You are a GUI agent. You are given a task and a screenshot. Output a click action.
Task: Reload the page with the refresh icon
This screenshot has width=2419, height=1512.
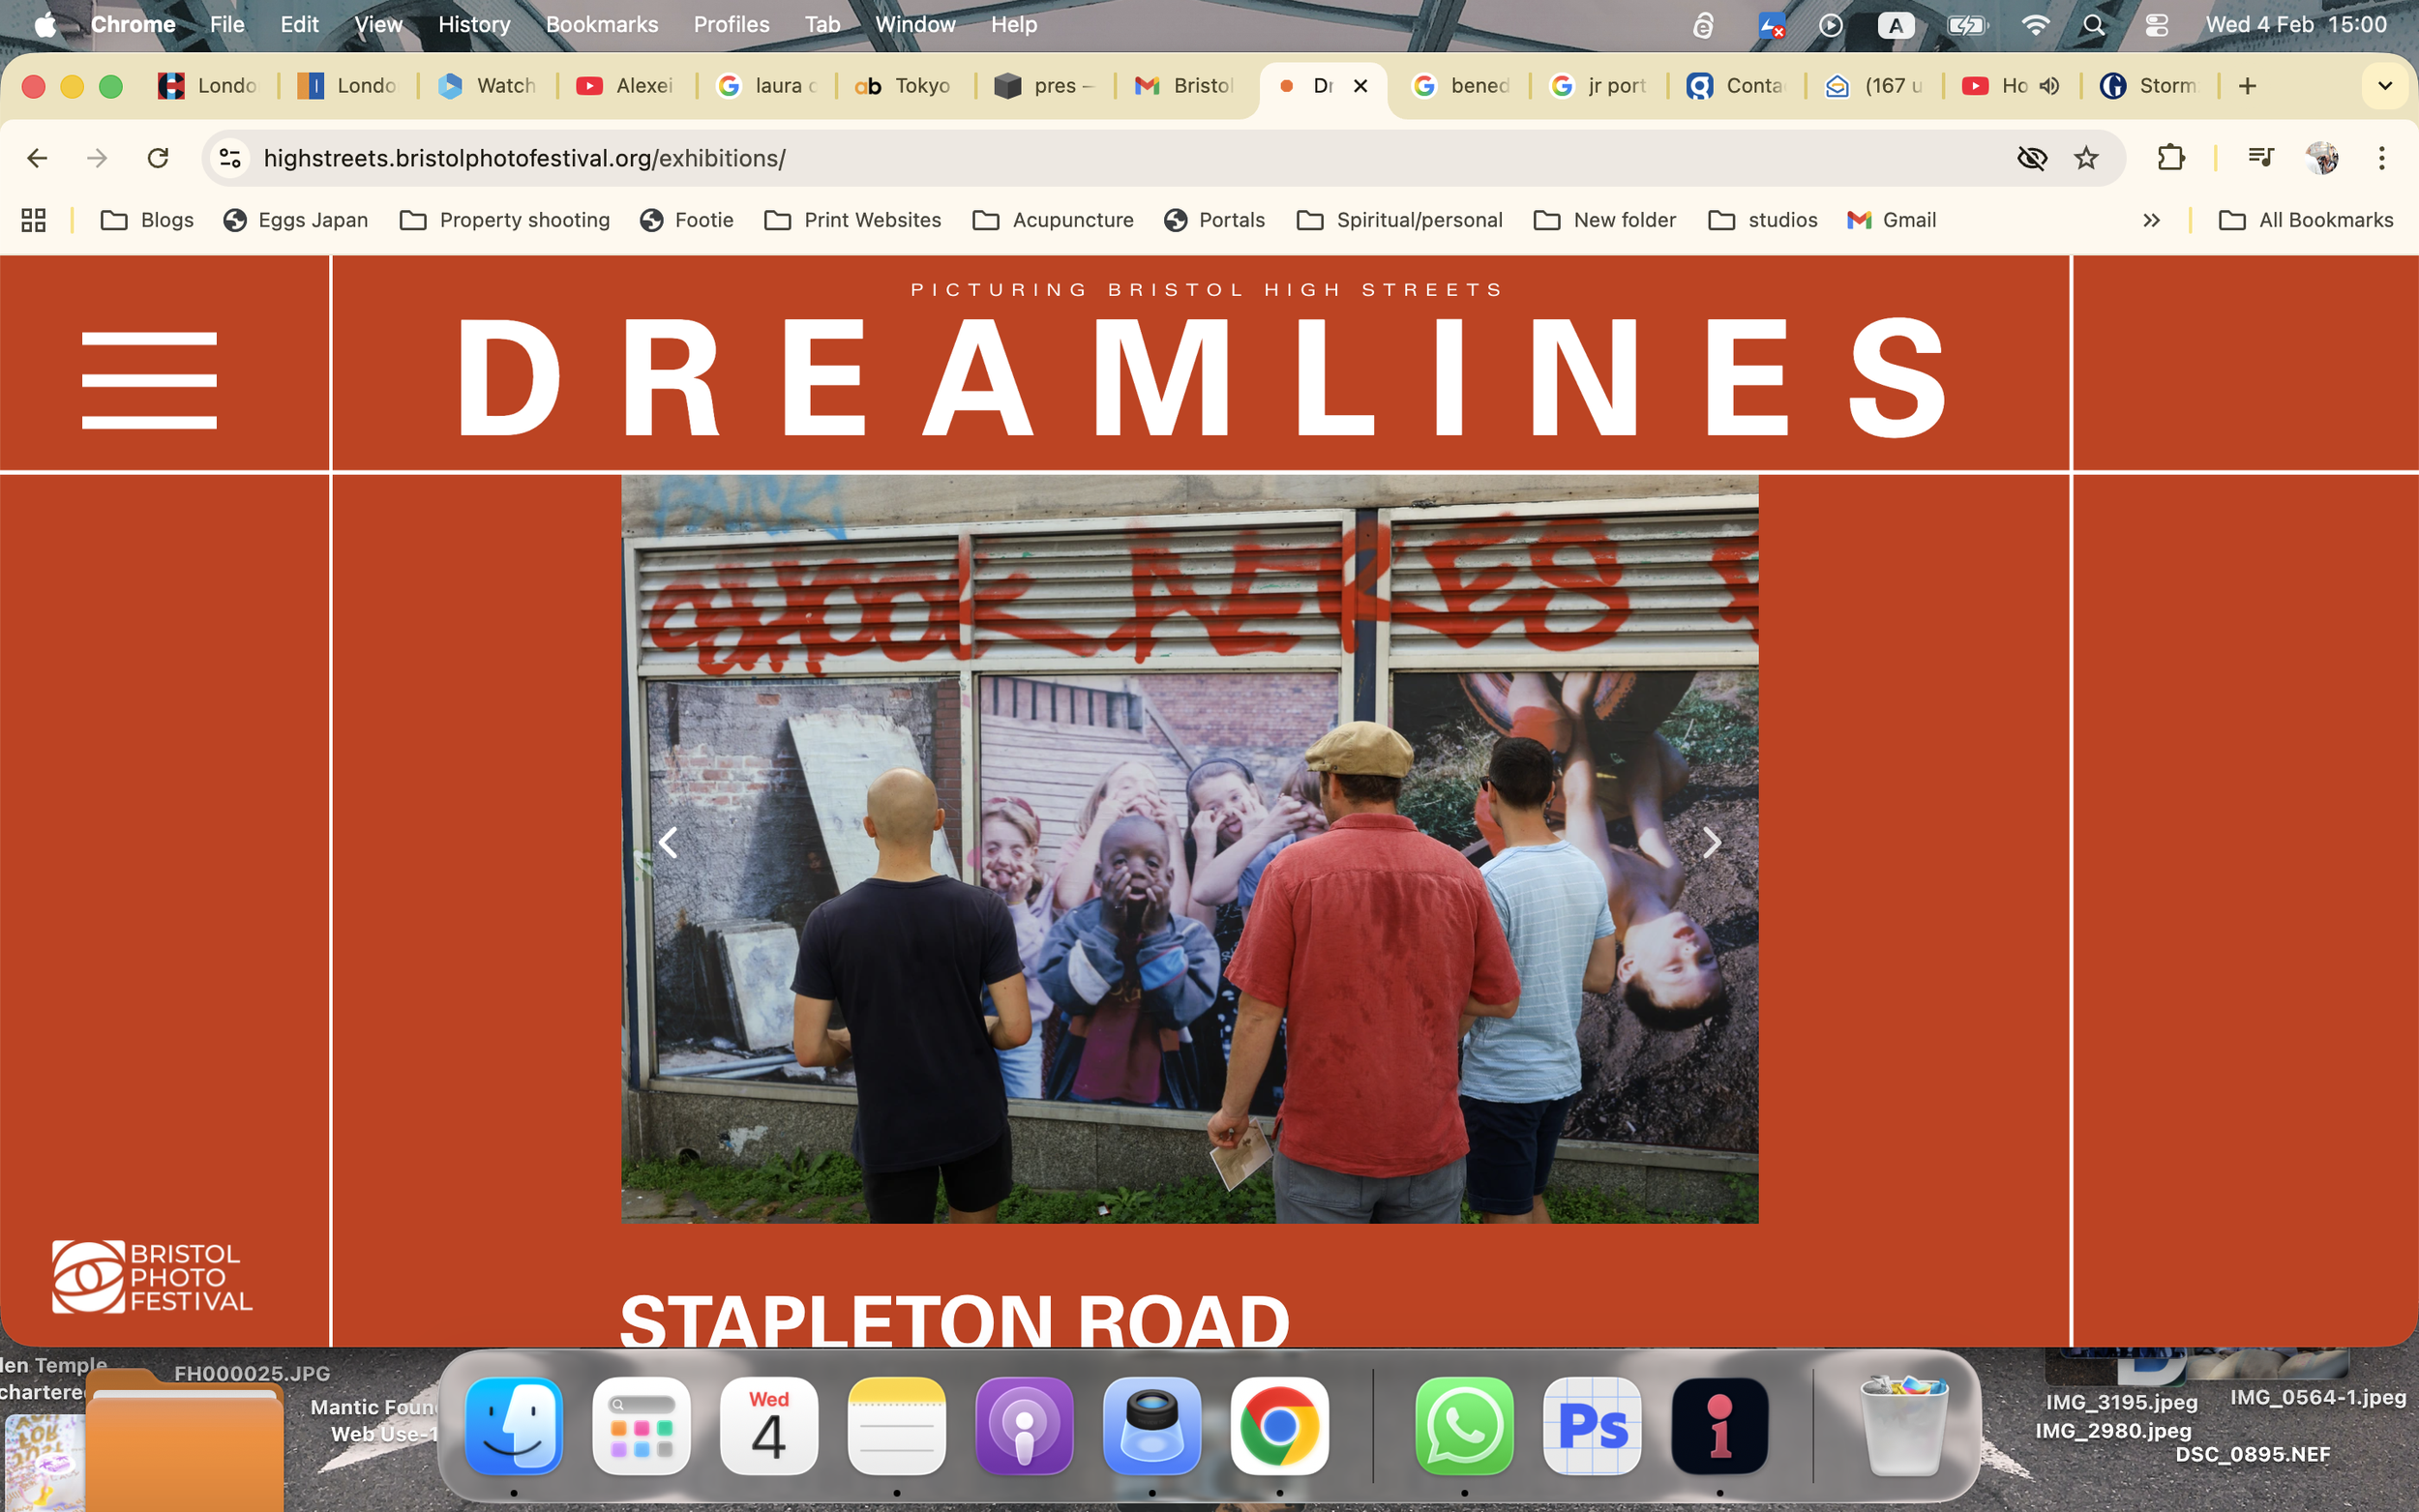click(158, 158)
